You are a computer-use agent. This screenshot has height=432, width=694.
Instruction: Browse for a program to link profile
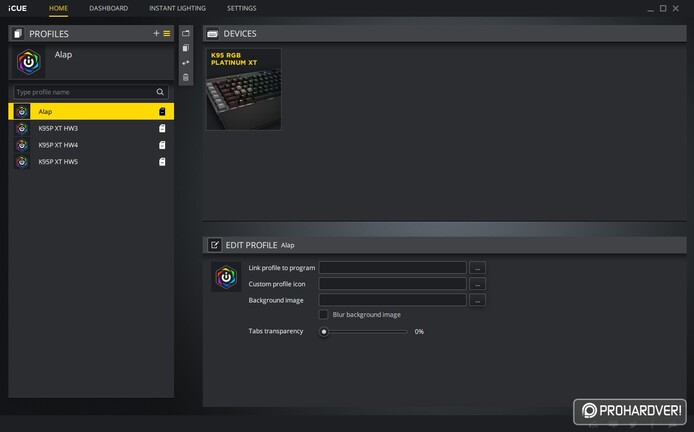[477, 267]
